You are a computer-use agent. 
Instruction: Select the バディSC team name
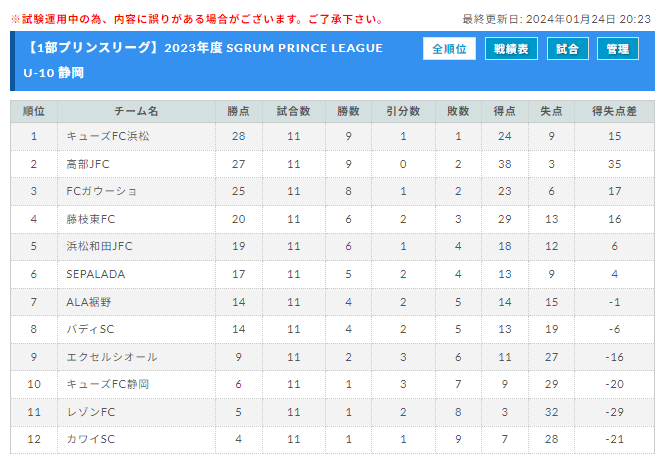pyautogui.click(x=90, y=329)
